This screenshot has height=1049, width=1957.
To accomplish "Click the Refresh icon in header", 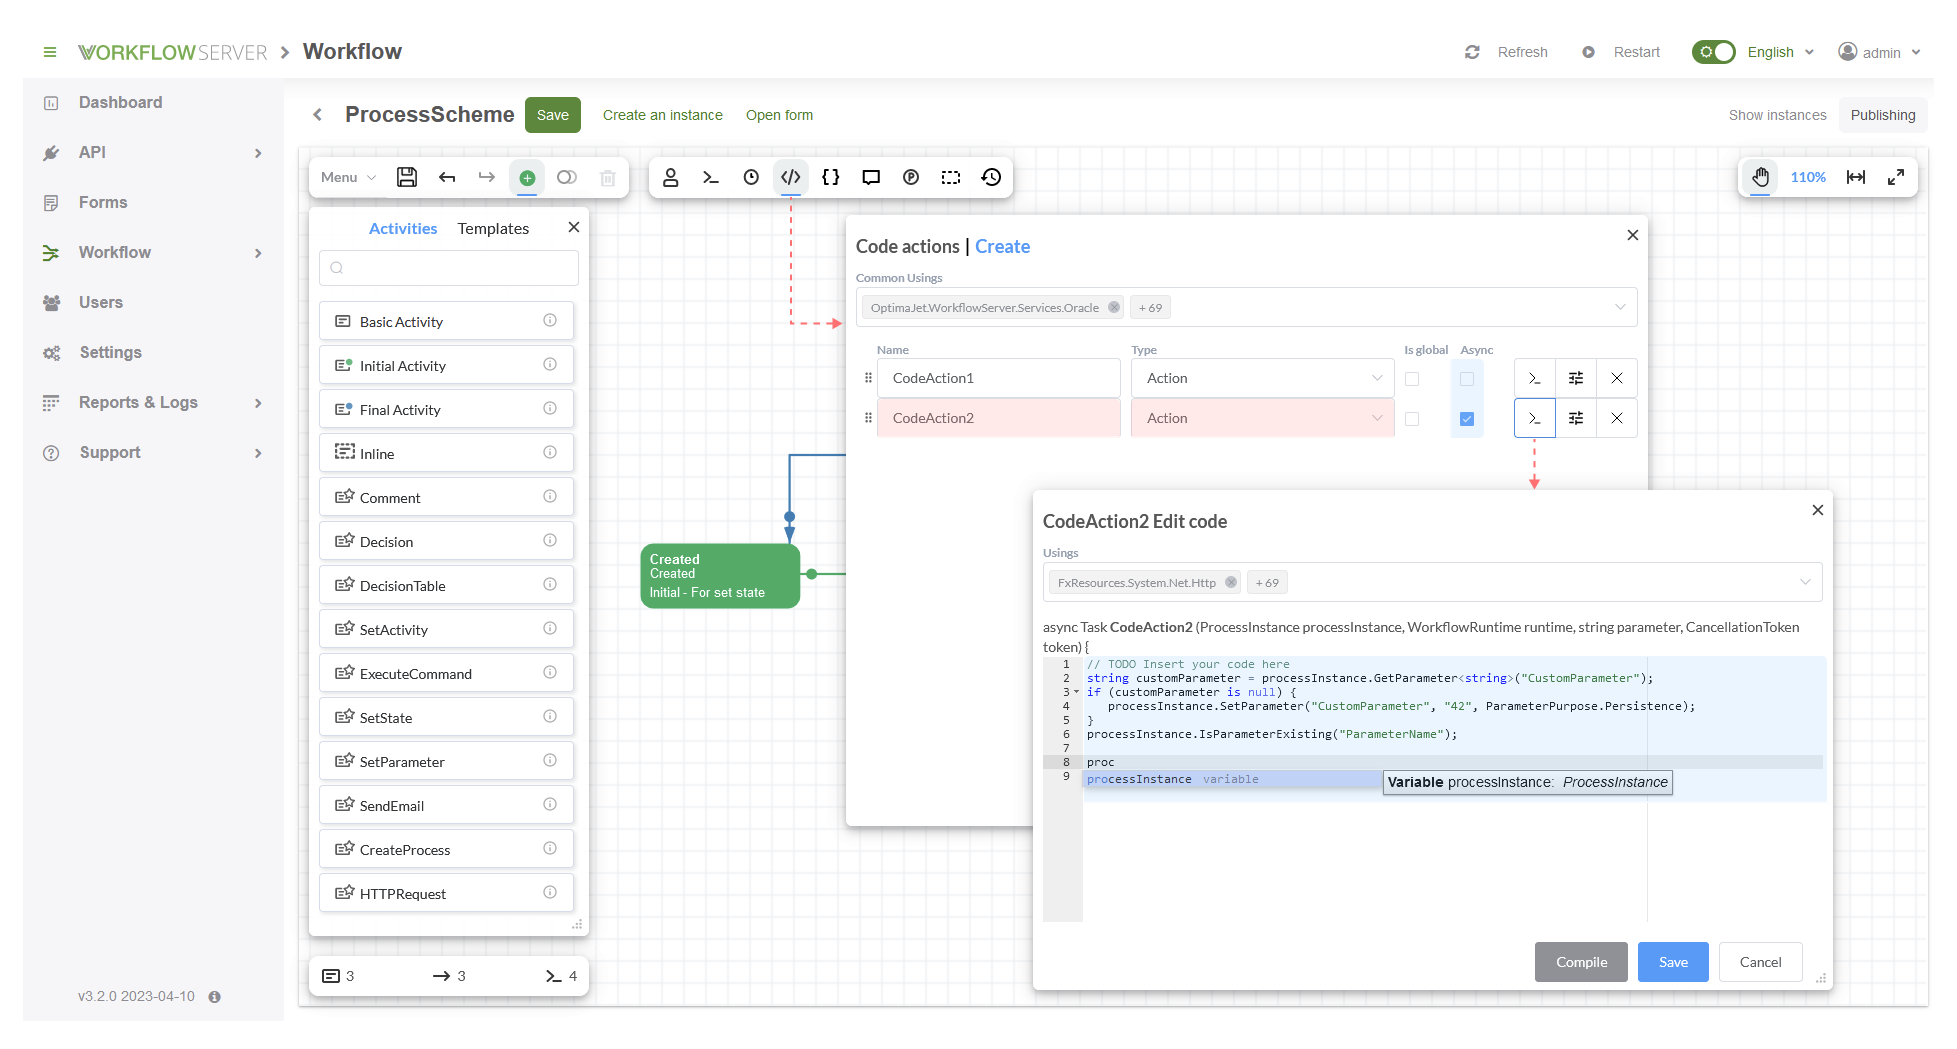I will [1472, 52].
